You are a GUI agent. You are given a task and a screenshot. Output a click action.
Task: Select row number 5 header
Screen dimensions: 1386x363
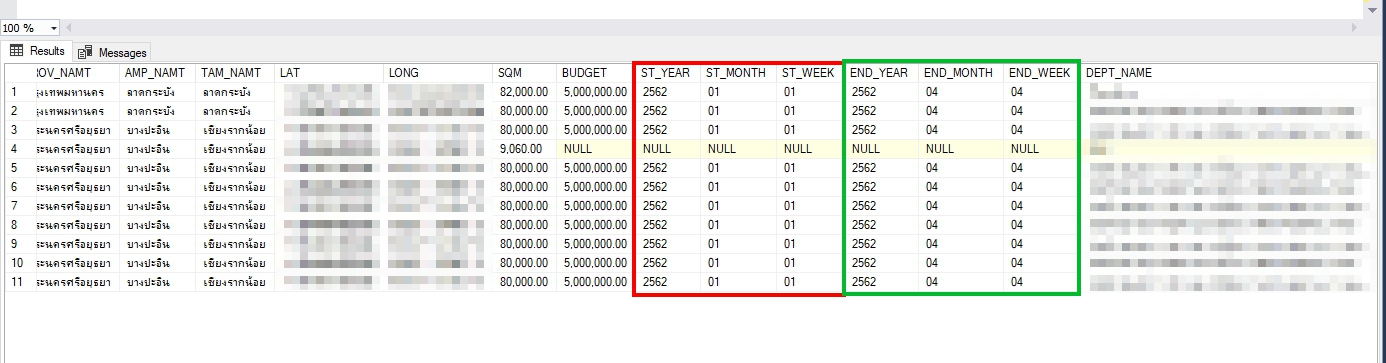pos(20,168)
